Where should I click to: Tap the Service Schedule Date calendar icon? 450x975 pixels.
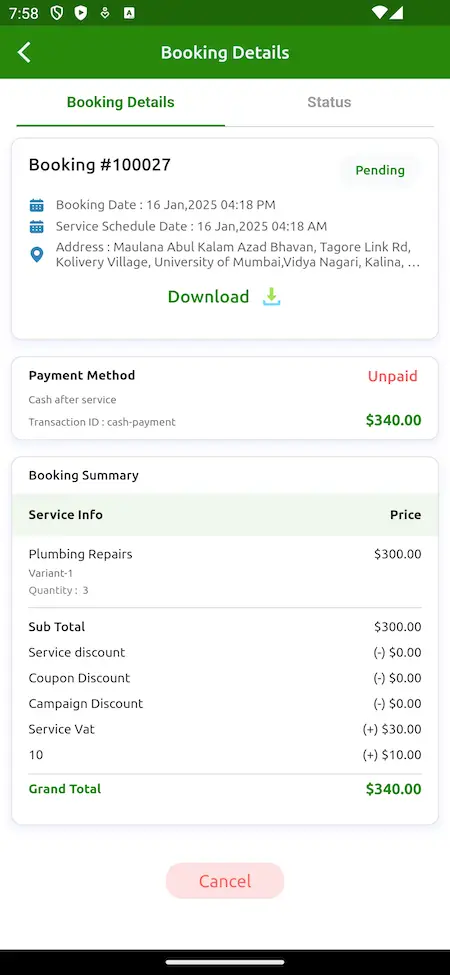click(x=37, y=226)
